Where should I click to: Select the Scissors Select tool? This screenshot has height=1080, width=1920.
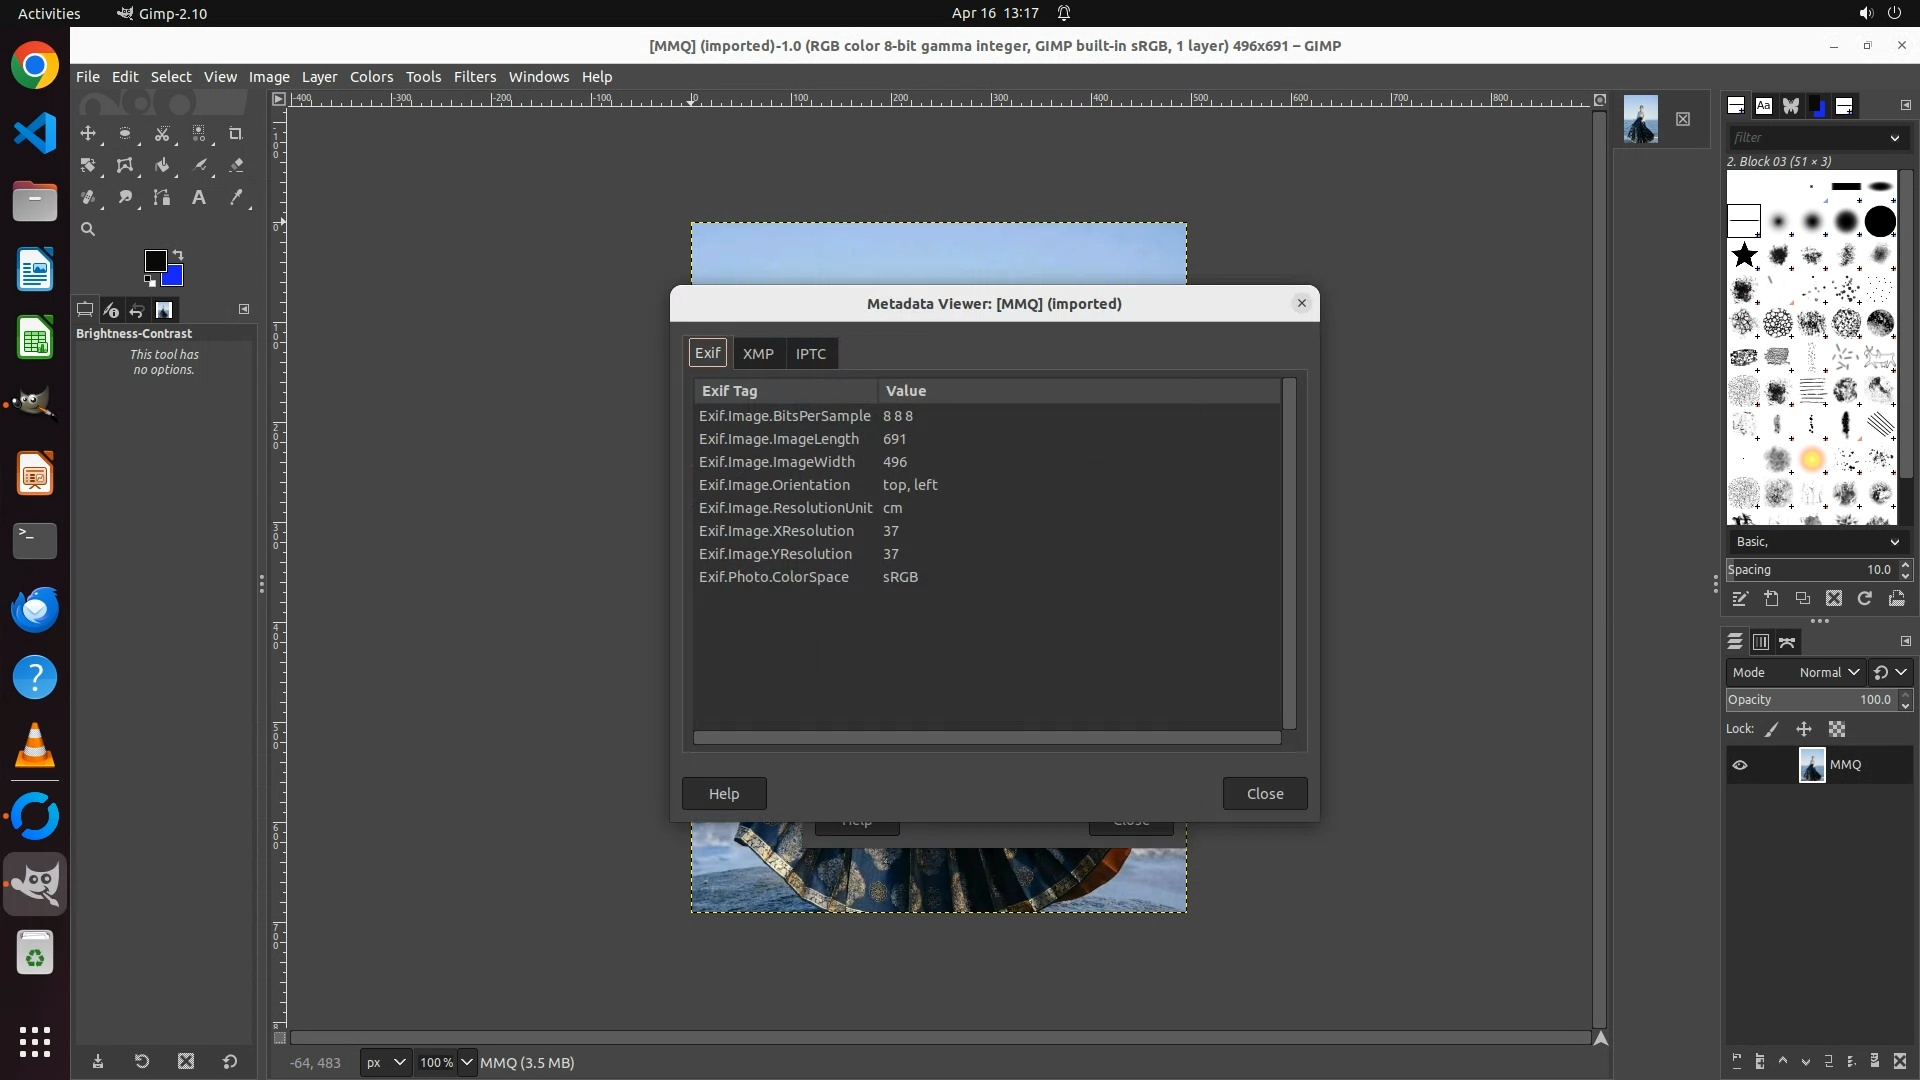coord(162,134)
